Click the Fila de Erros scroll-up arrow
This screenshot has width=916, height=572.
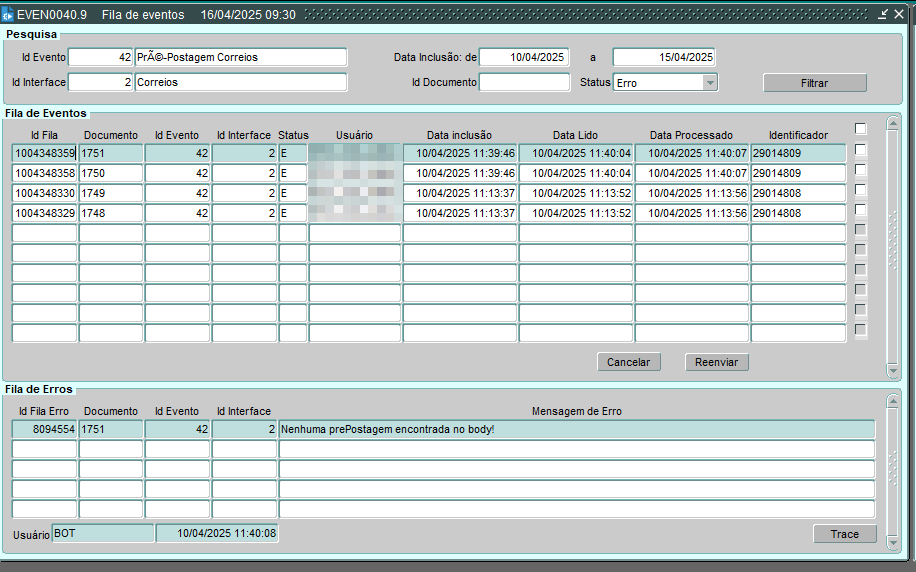point(893,402)
